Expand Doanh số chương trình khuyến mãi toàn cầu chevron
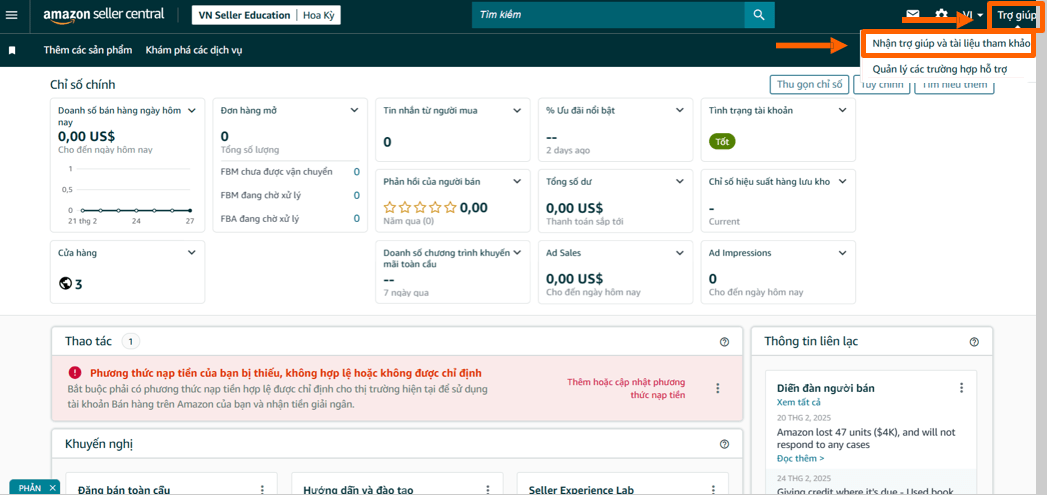The width and height of the screenshot is (1047, 495). [517, 253]
